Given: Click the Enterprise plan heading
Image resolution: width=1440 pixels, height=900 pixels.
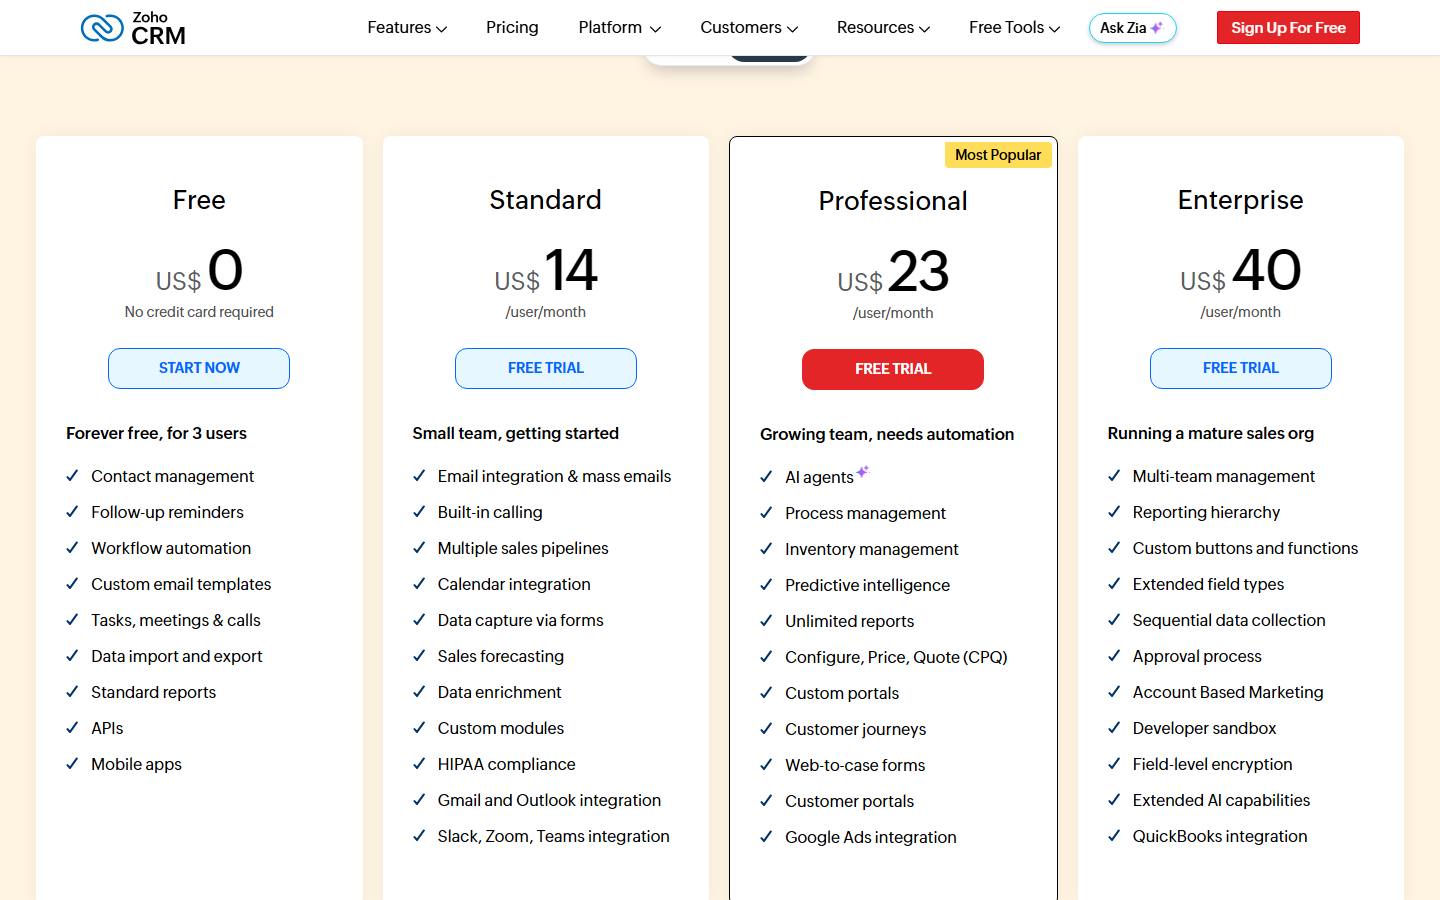Looking at the screenshot, I should (x=1241, y=200).
